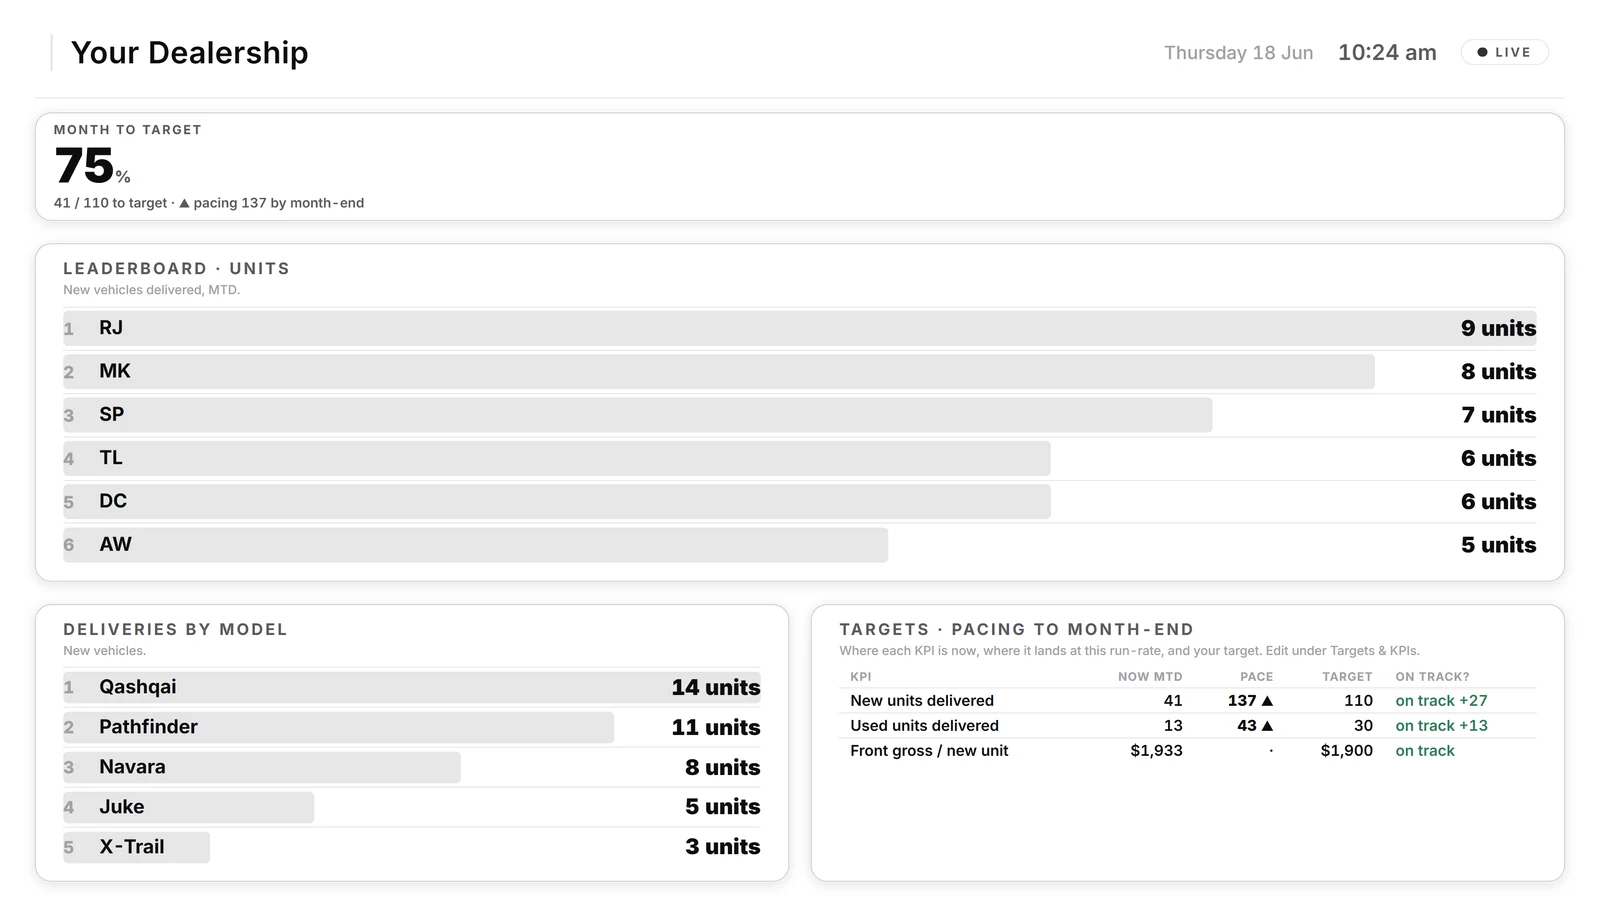Select Pathfinder model bar

[338, 727]
